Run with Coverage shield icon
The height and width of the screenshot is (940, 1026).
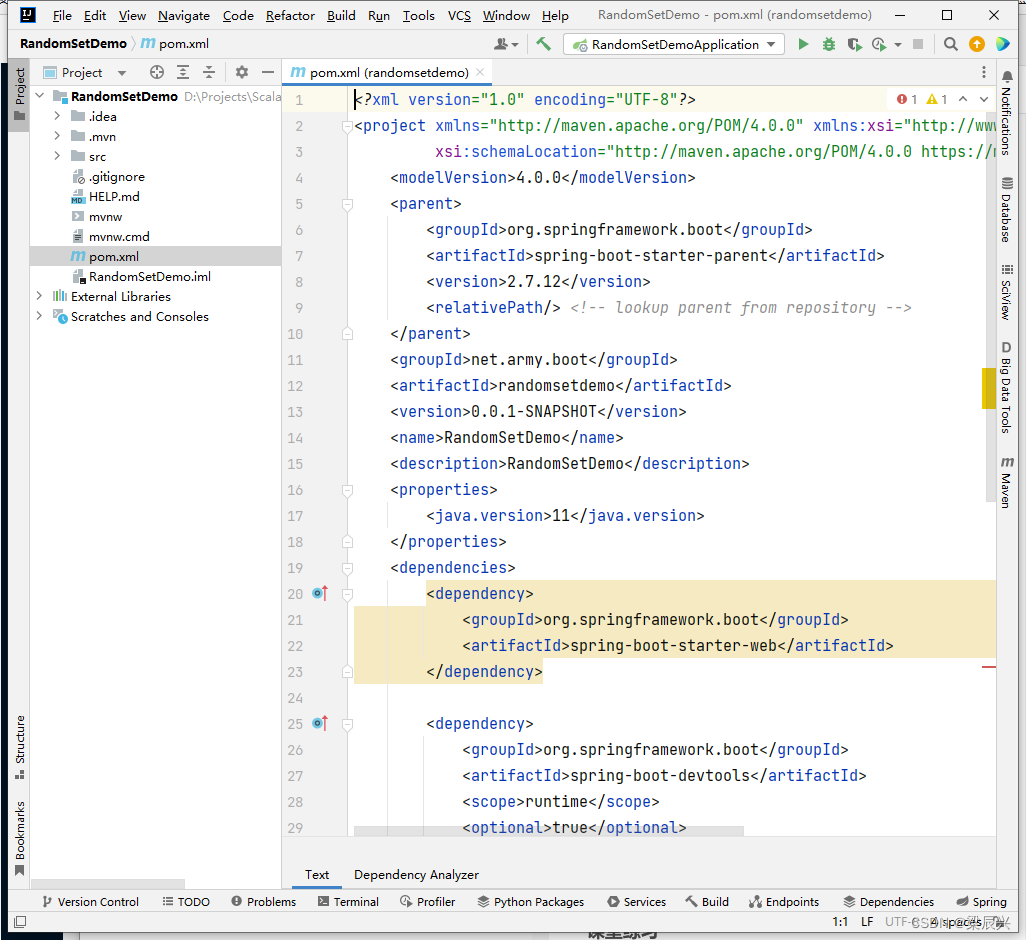pos(853,44)
